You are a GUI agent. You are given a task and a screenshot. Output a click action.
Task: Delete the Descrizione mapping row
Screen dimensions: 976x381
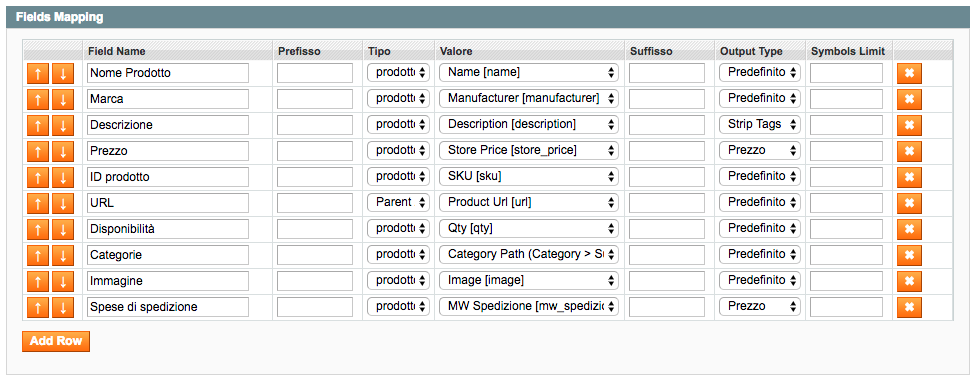[x=909, y=125]
